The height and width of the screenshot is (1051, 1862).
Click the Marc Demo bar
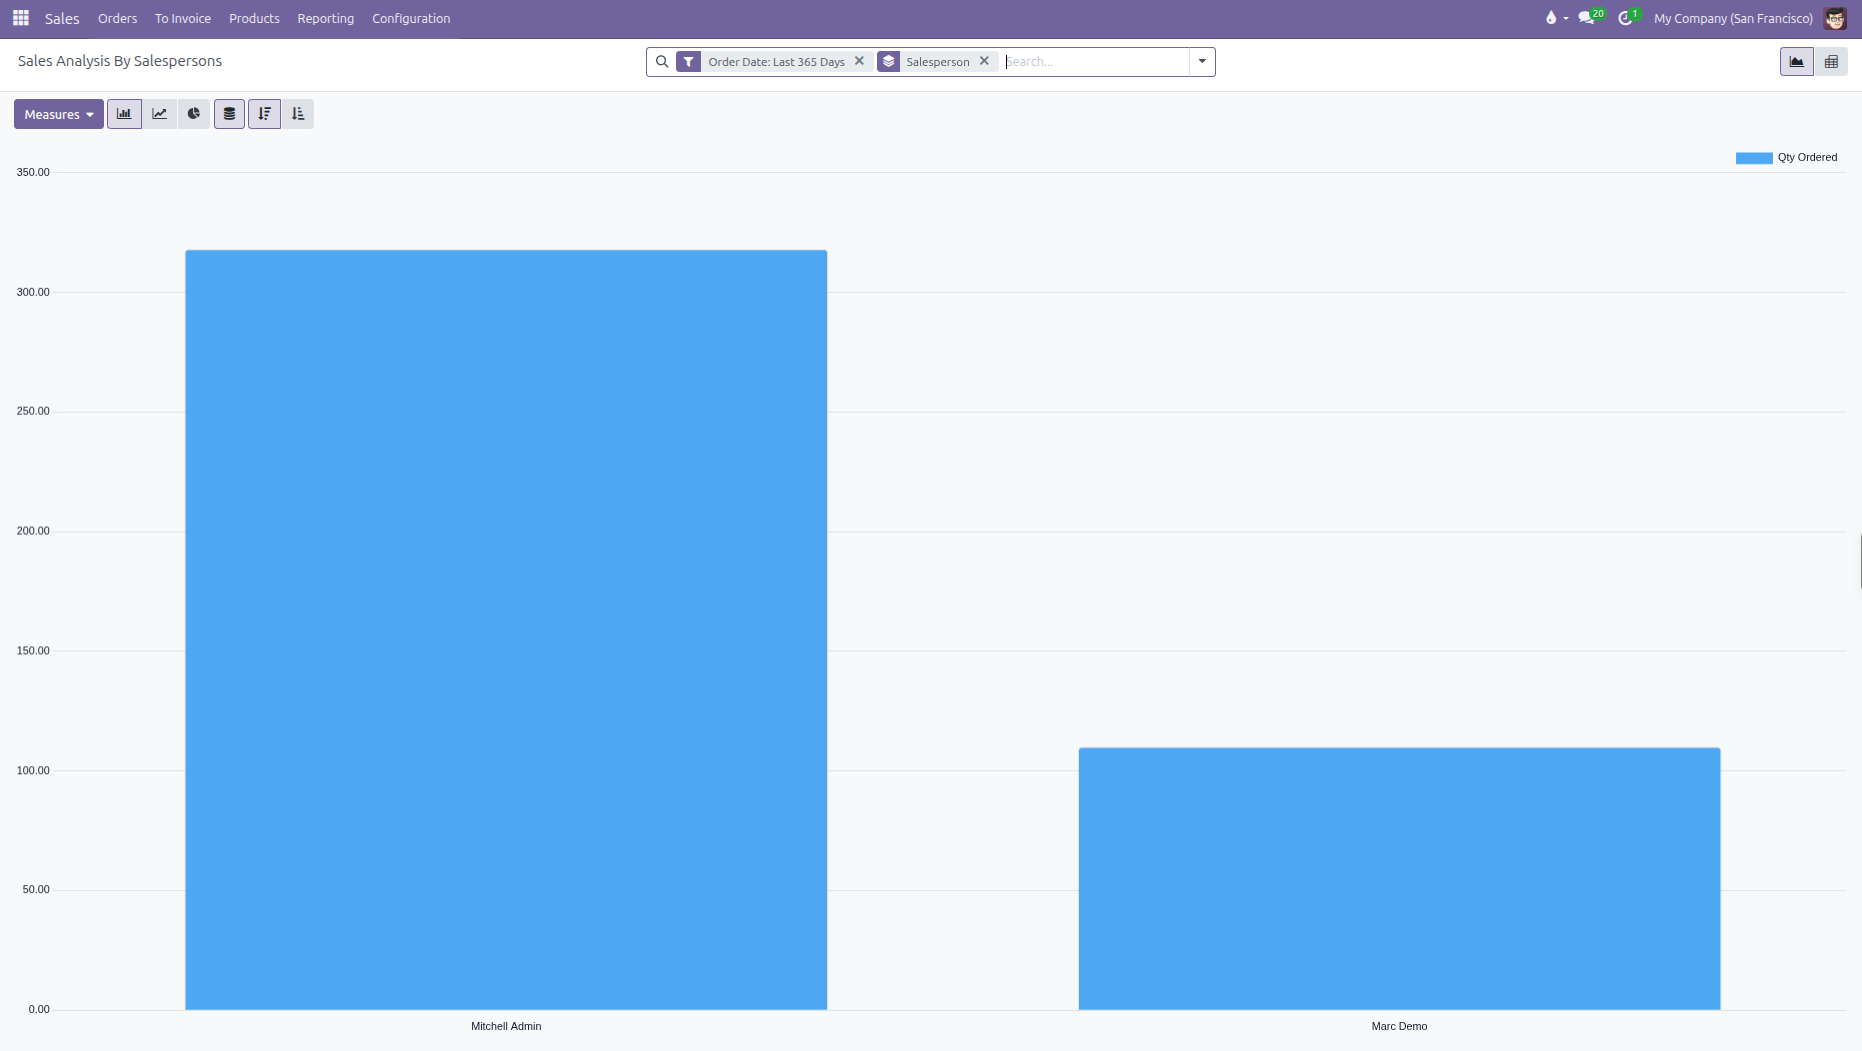coord(1399,879)
